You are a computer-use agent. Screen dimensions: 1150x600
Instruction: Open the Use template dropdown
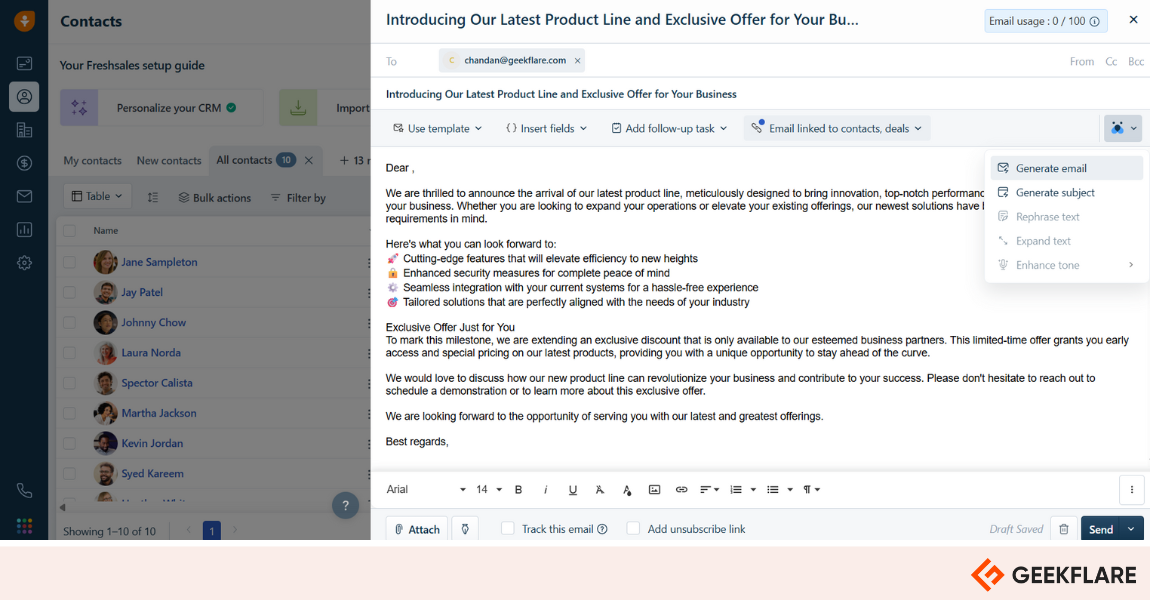(438, 128)
